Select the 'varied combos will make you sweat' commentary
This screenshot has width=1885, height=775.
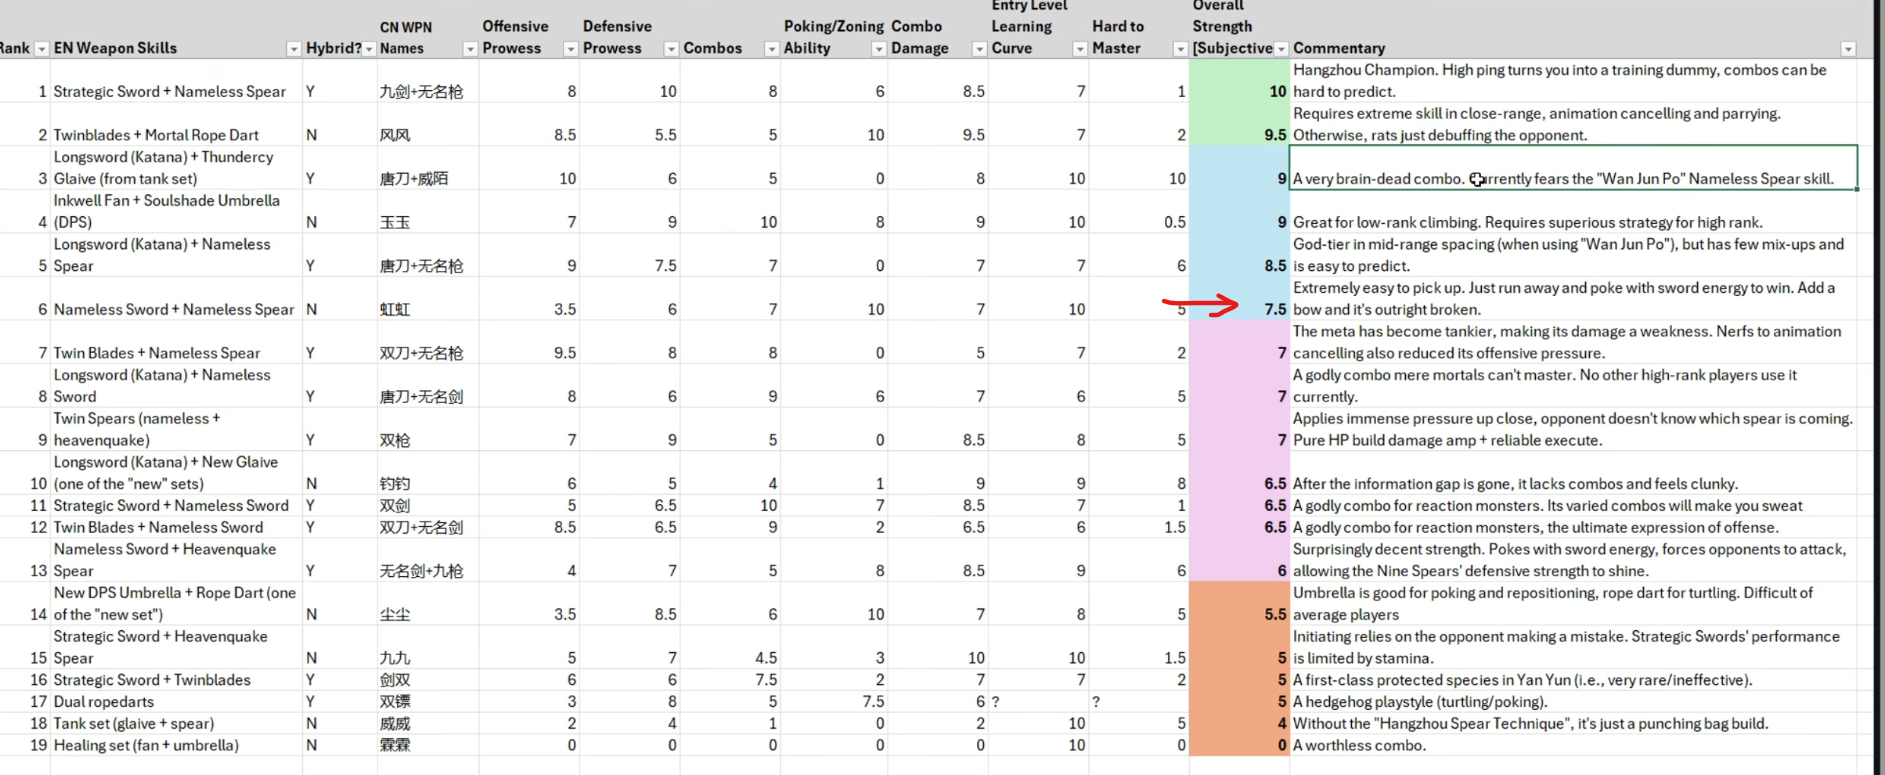tap(1574, 506)
